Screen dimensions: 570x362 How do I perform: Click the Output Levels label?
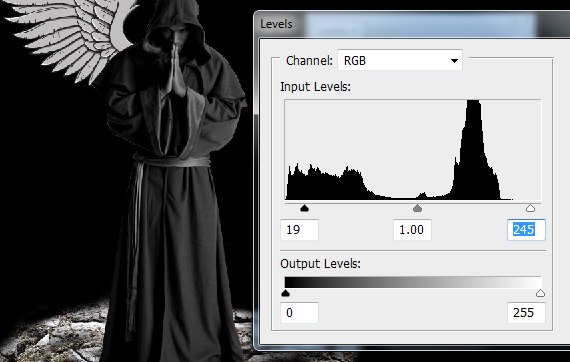tap(320, 264)
